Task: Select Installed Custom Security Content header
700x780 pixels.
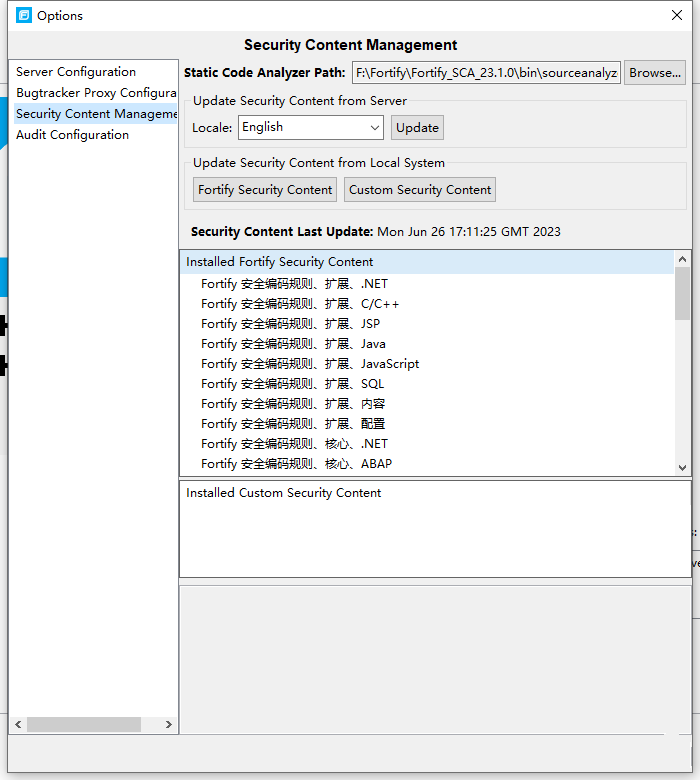Action: (x=284, y=493)
